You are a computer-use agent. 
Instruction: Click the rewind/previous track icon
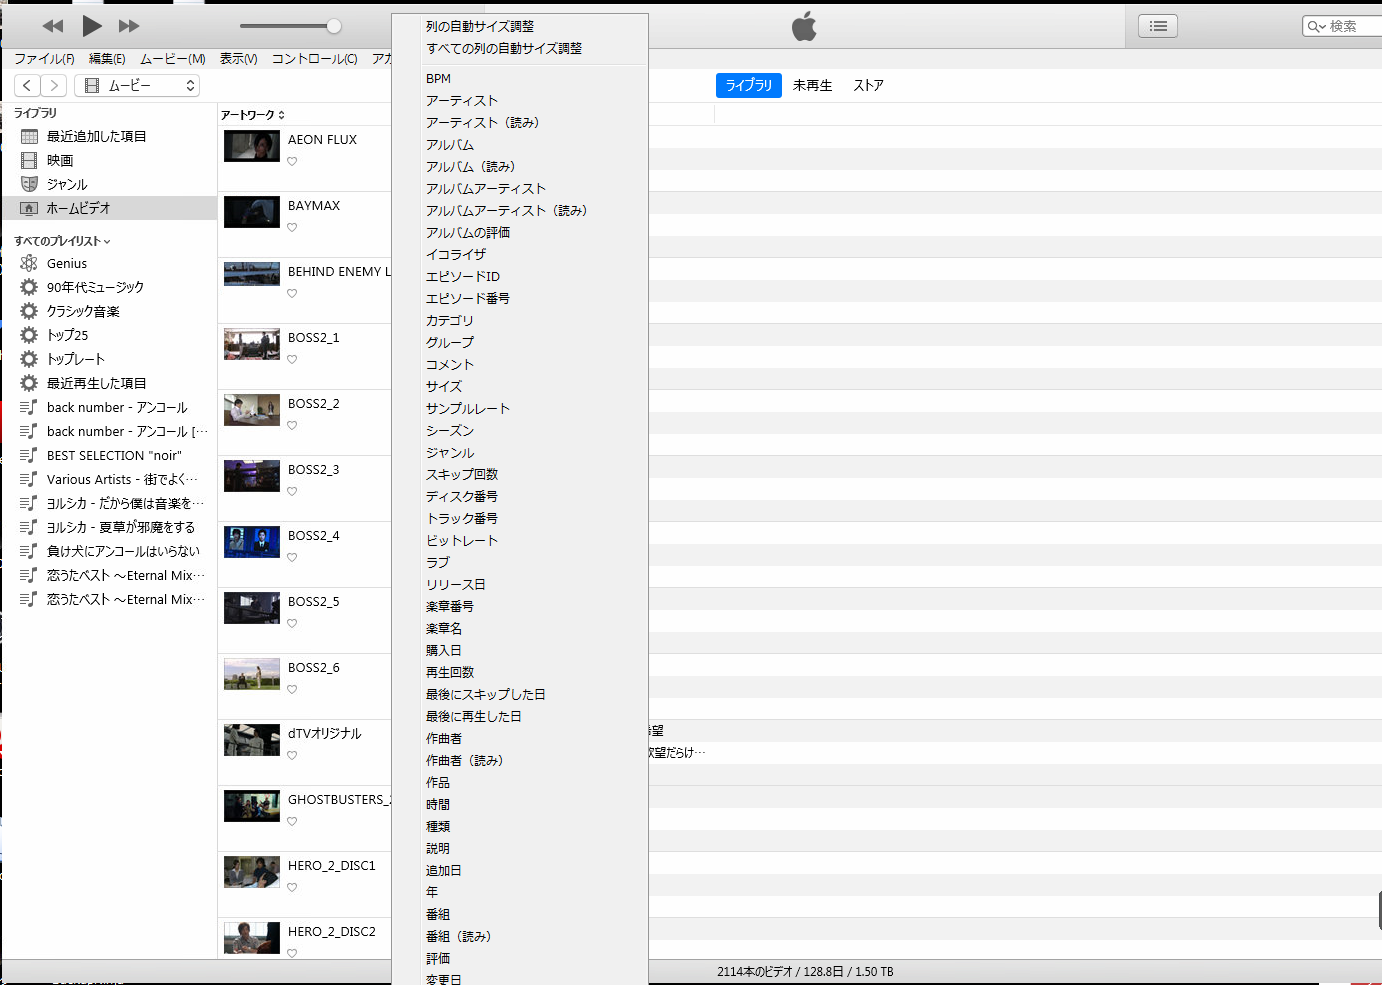coord(53,26)
